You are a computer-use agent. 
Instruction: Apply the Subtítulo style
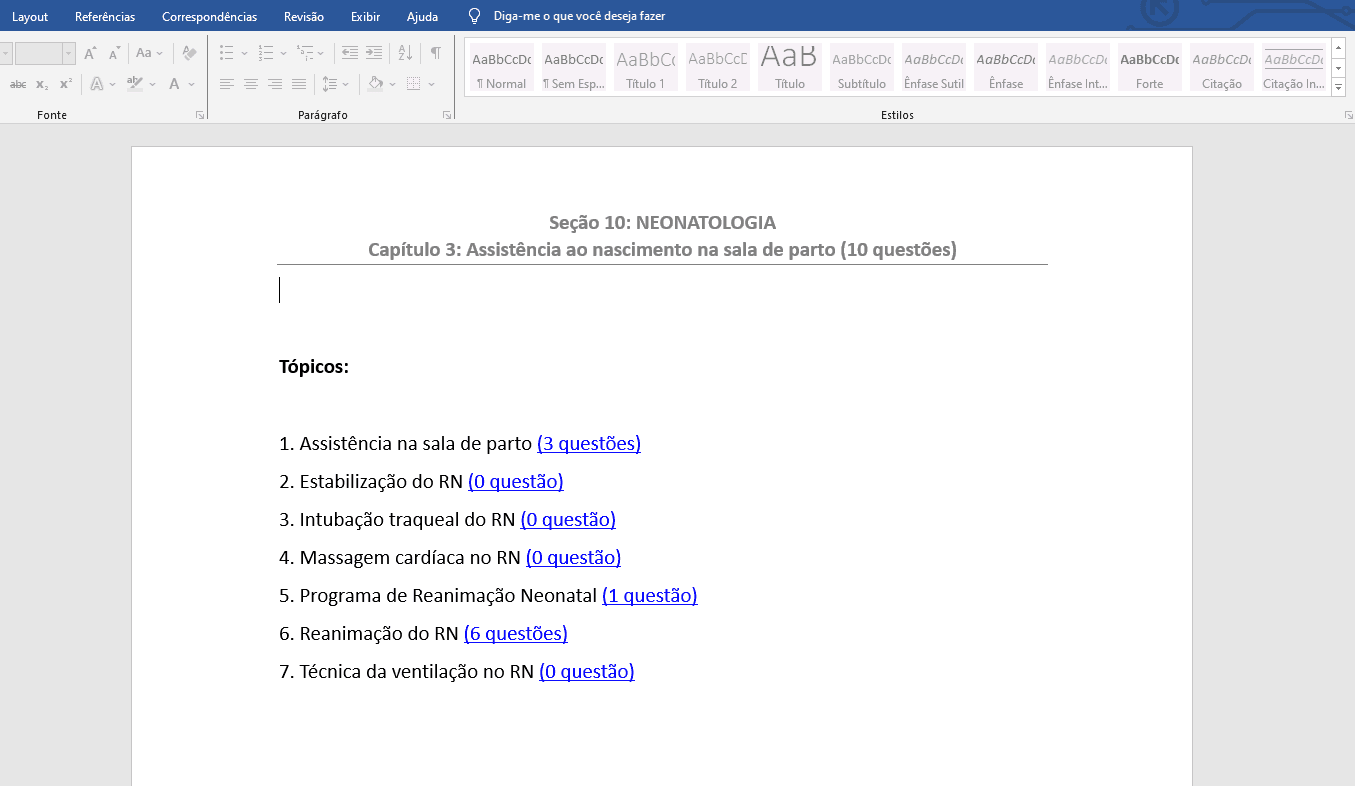coord(861,67)
